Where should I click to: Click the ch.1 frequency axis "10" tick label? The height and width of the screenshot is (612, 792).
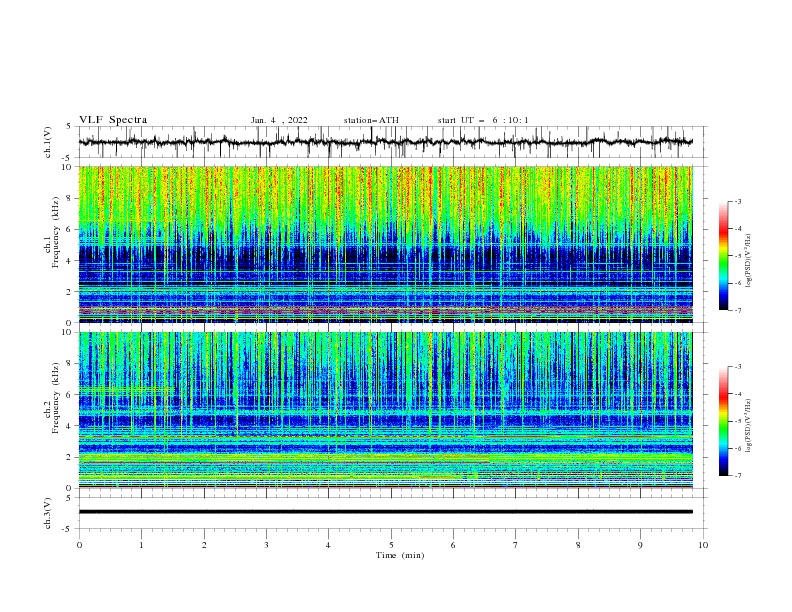[x=69, y=167]
